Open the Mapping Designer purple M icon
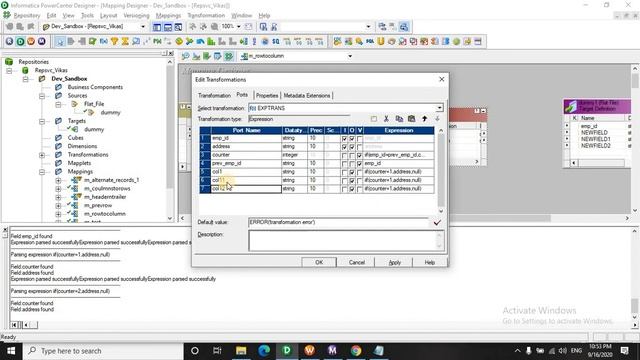Viewport: 640px width, 360px height. pyautogui.click(x=42, y=41)
